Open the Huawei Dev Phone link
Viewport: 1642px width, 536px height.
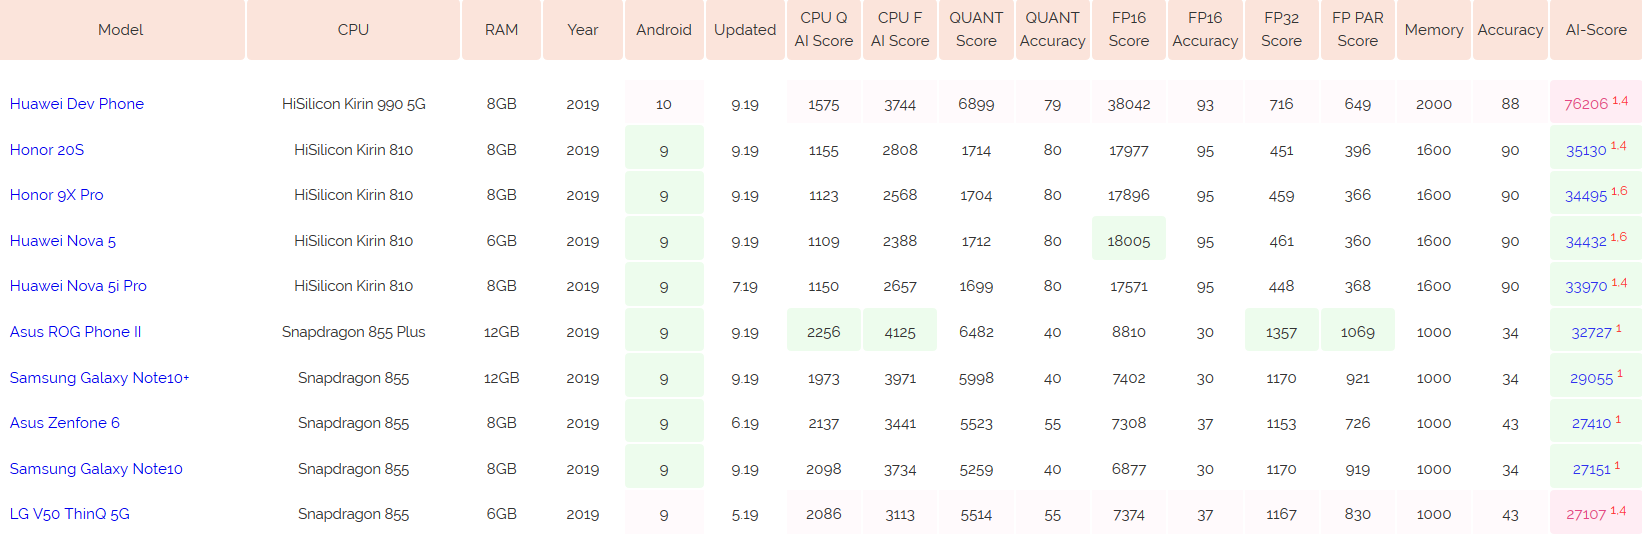tap(77, 104)
